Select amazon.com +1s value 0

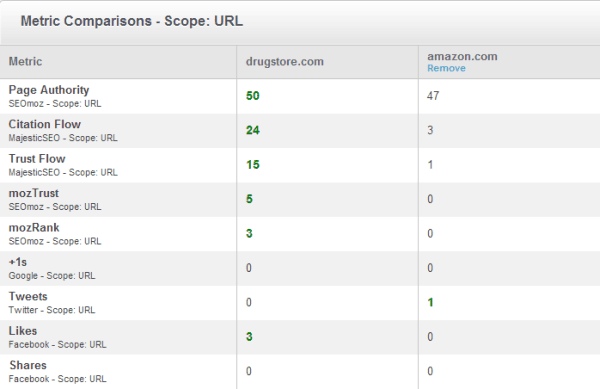[x=430, y=268]
